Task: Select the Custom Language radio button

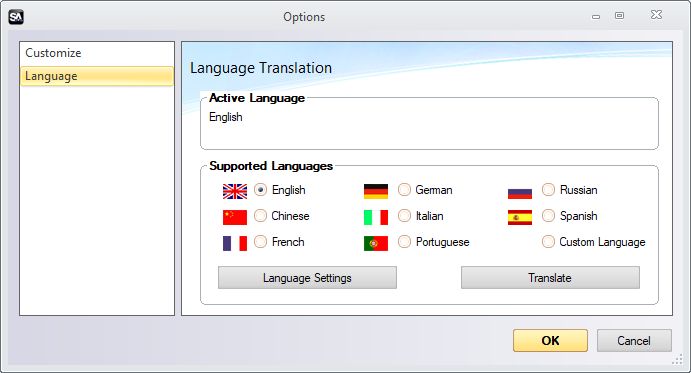Action: (x=548, y=242)
